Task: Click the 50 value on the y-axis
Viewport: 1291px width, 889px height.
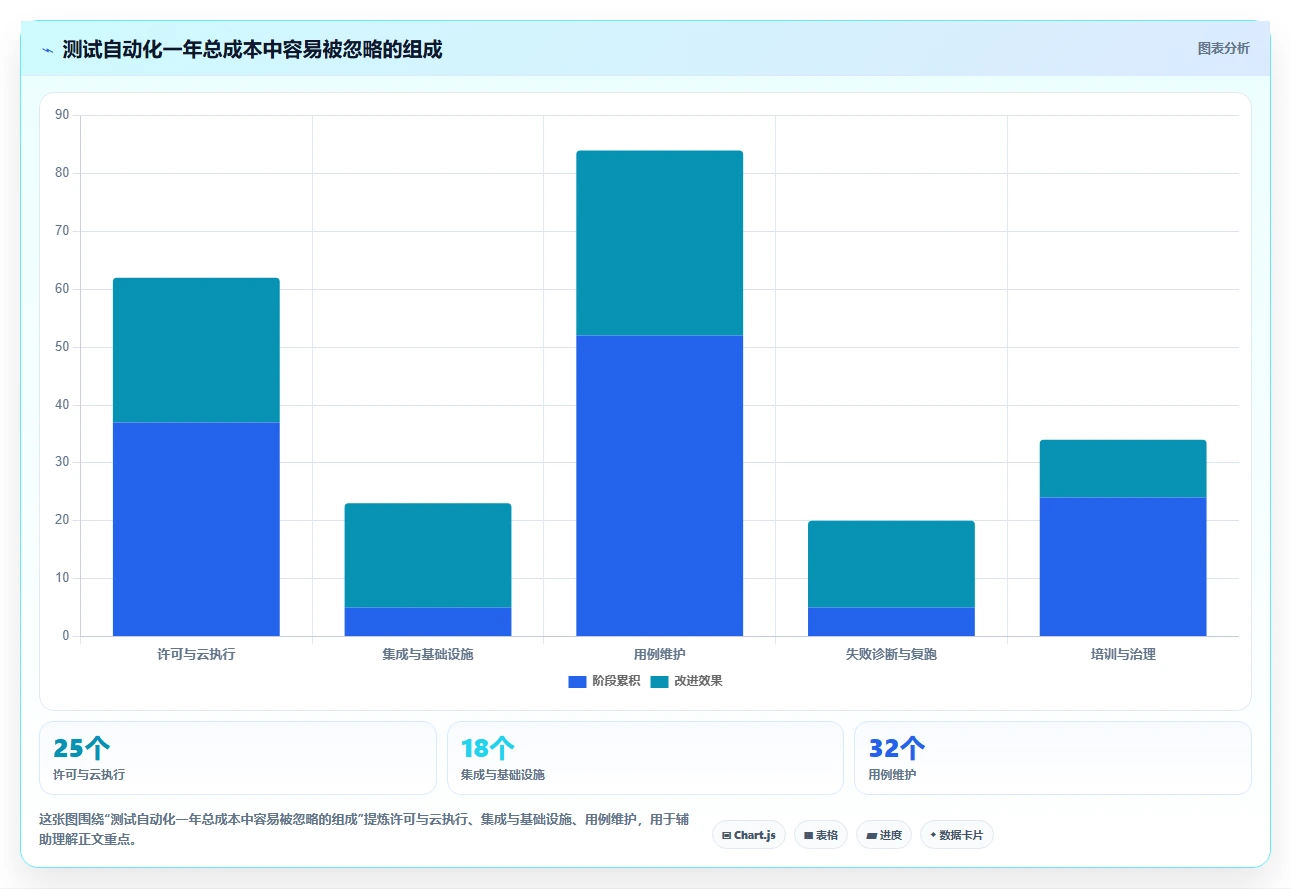Action: 62,347
